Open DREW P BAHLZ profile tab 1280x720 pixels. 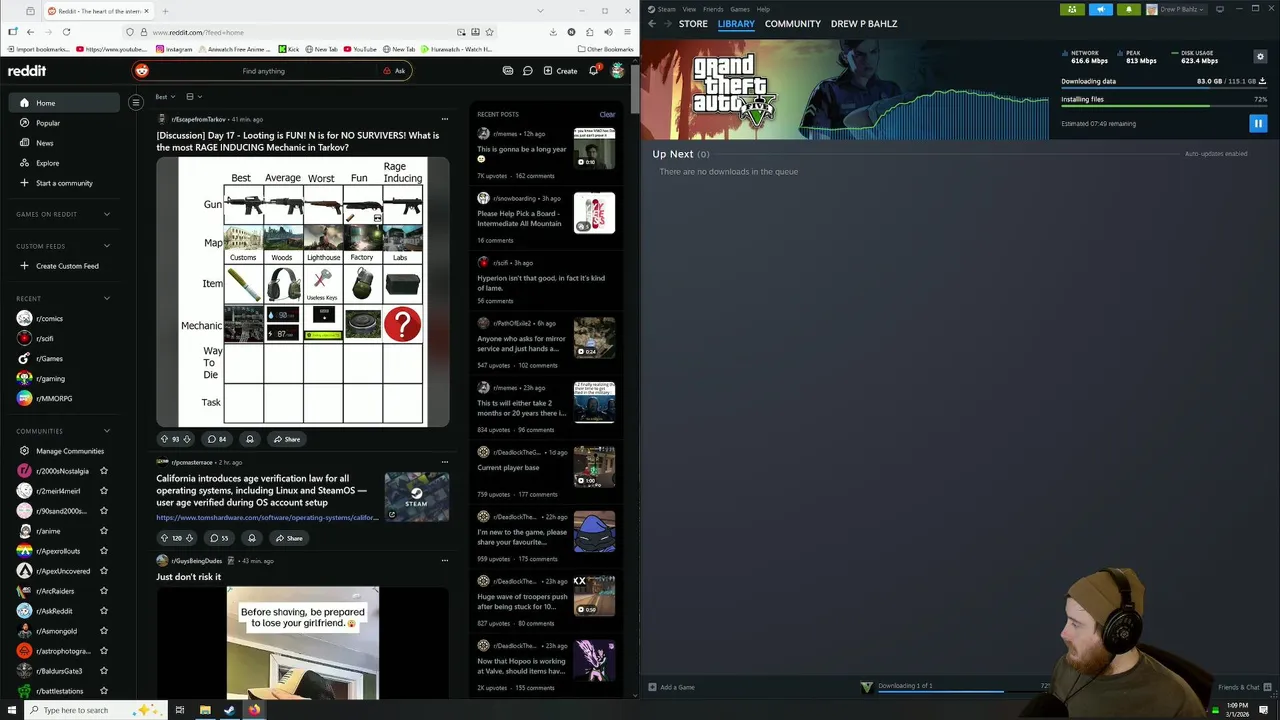click(864, 23)
